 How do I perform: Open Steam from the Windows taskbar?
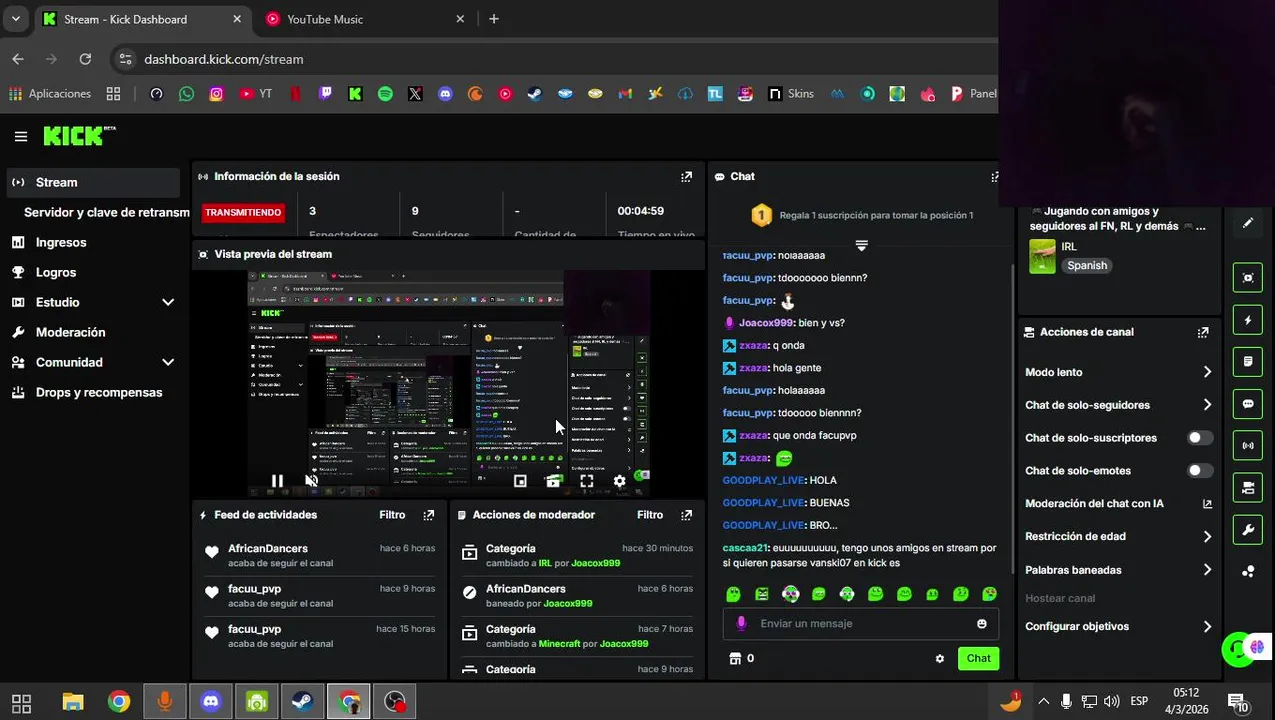pyautogui.click(x=302, y=702)
